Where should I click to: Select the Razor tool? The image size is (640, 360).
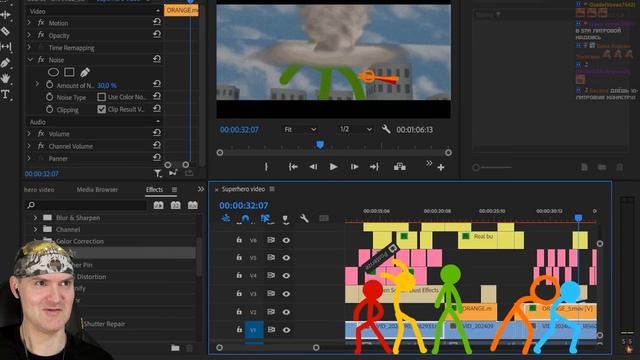(x=5, y=31)
